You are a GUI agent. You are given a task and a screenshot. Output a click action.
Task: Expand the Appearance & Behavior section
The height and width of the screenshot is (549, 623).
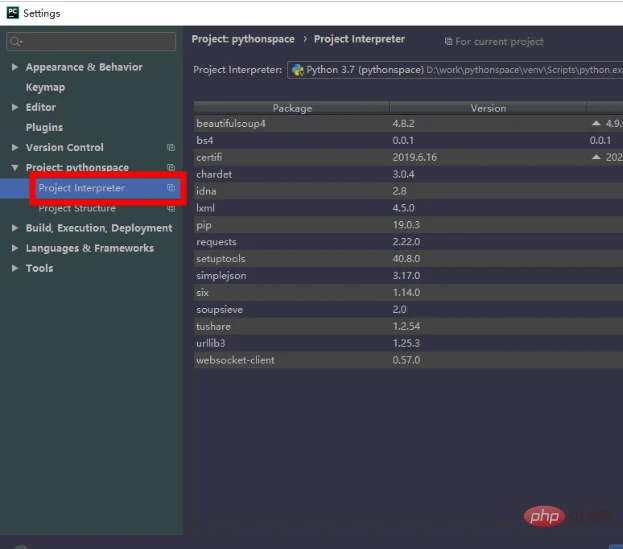(x=15, y=67)
